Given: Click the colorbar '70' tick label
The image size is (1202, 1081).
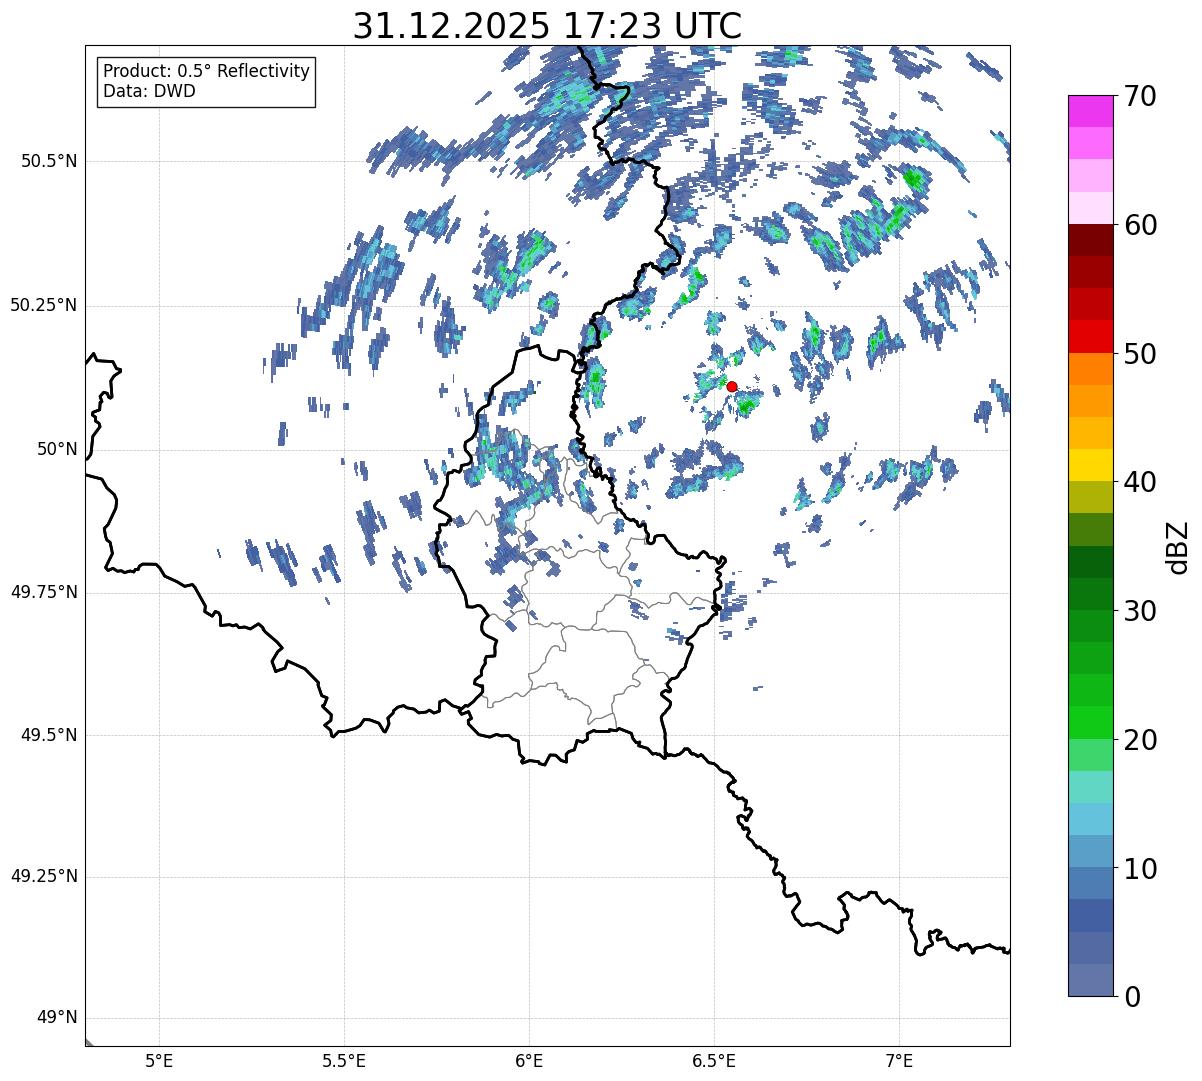Looking at the screenshot, I should click(1140, 96).
